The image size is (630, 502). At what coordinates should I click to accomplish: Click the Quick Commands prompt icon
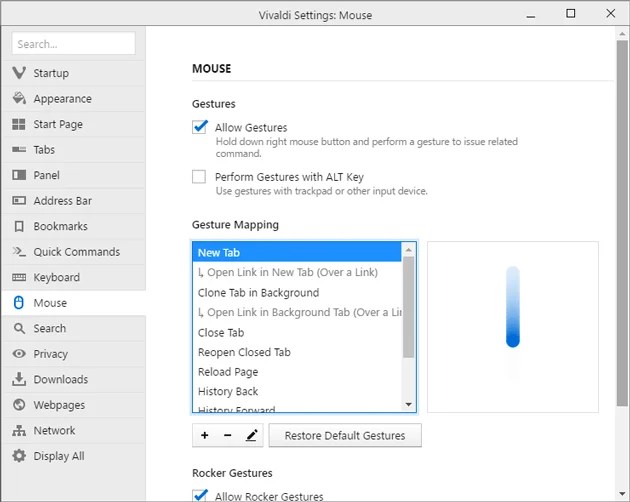click(19, 252)
